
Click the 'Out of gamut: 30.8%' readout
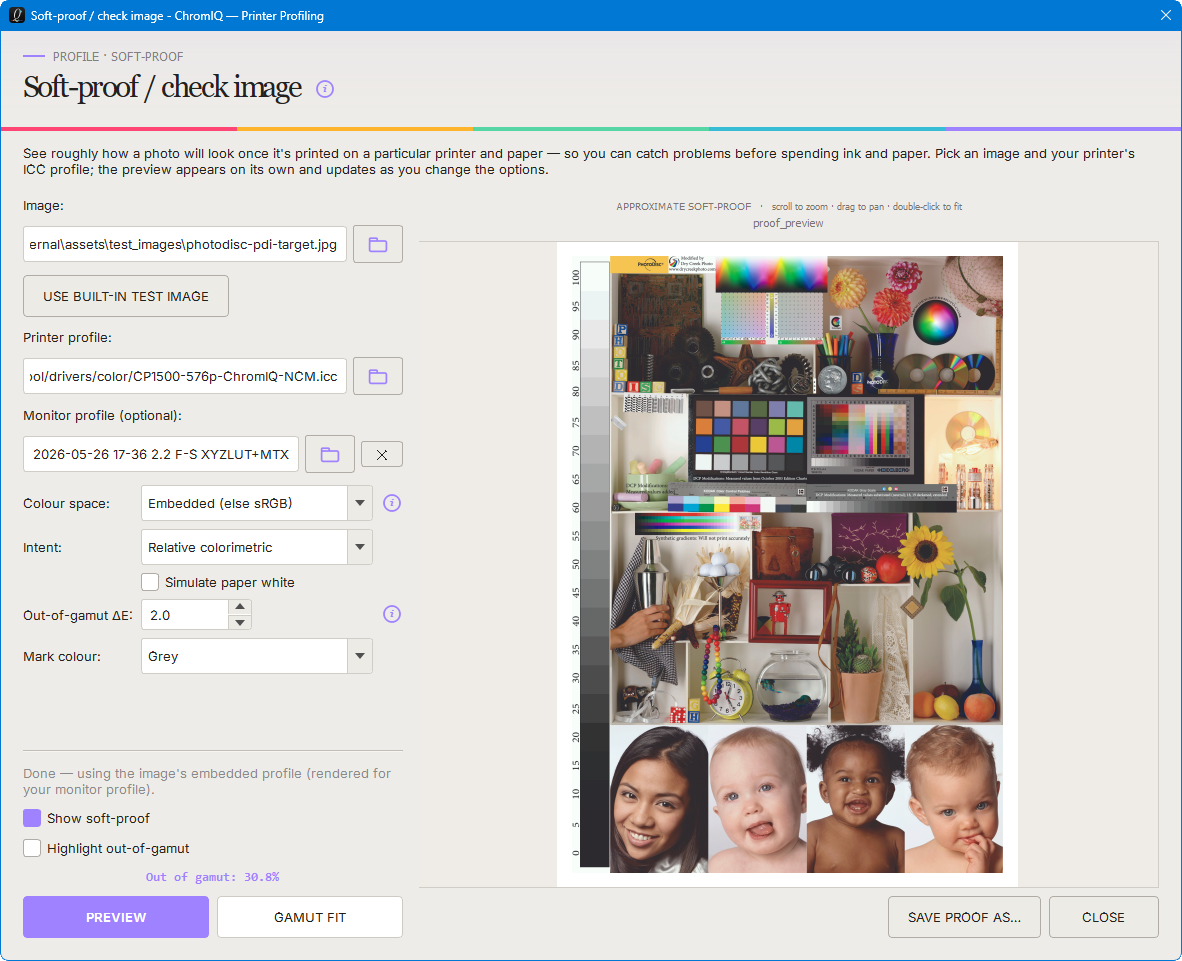click(x=213, y=877)
